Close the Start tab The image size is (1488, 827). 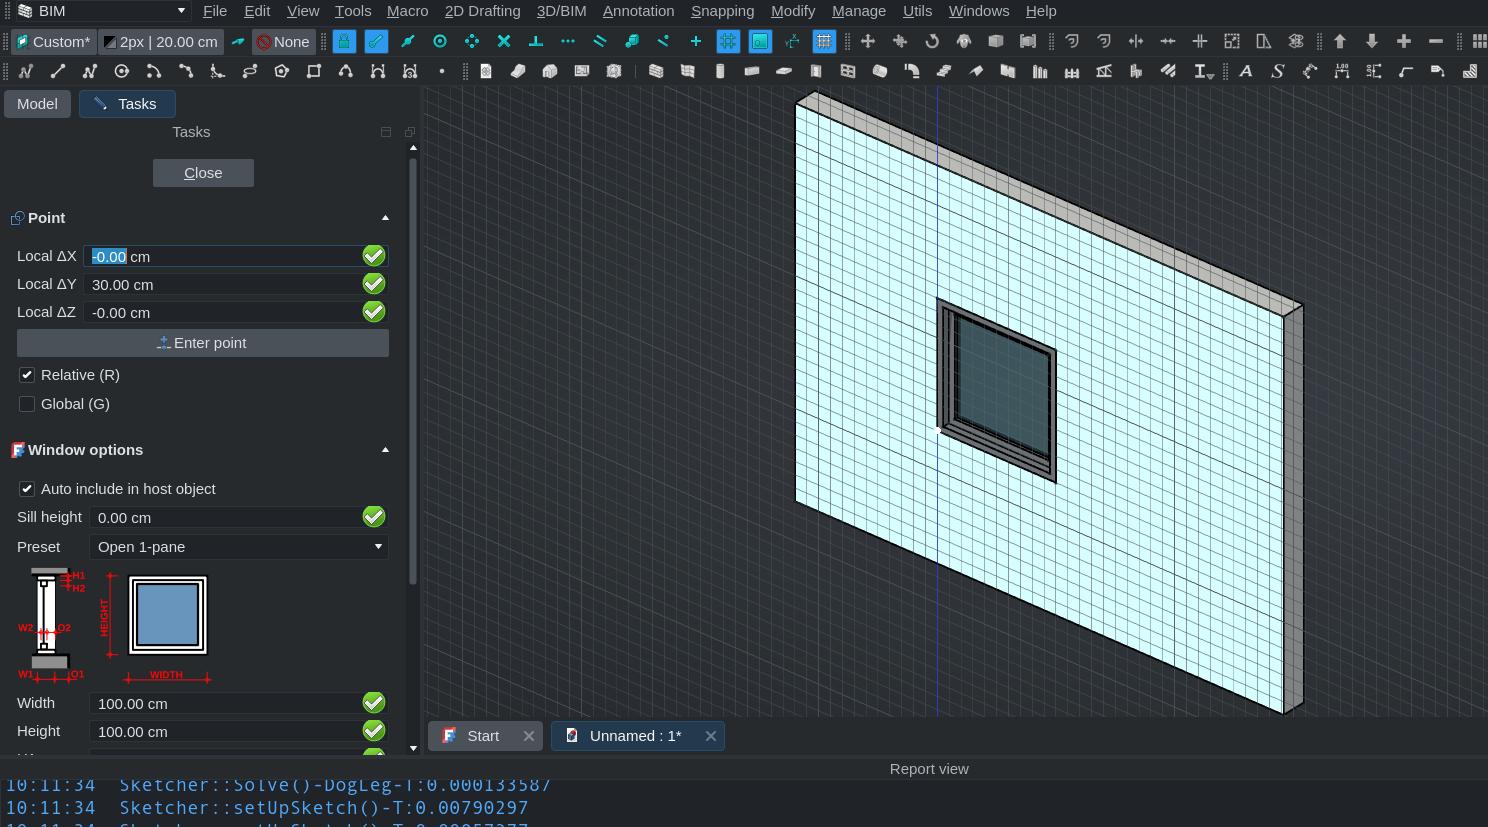pyautogui.click(x=528, y=736)
